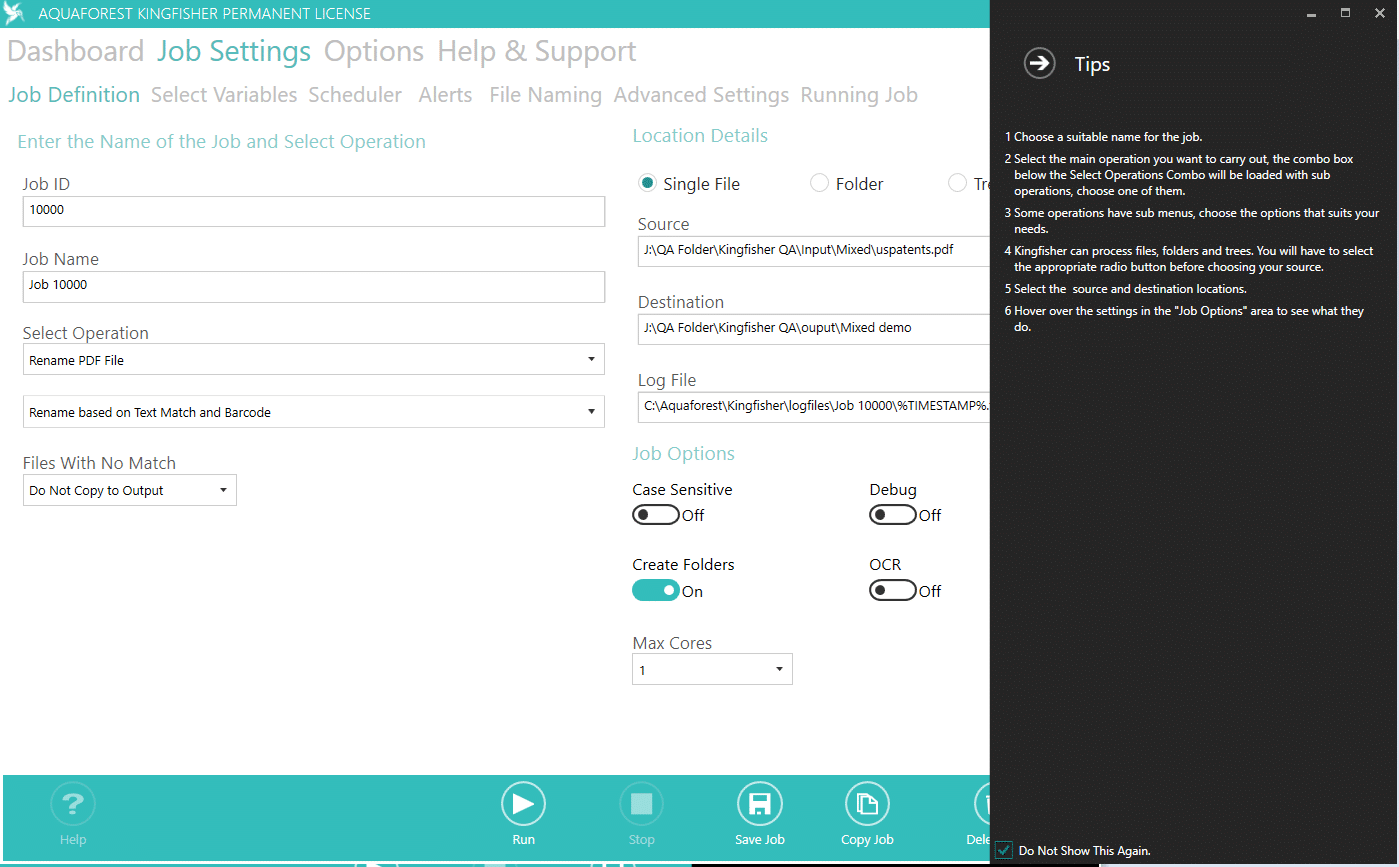Enable the OCR toggle
Image resolution: width=1399 pixels, height=867 pixels.
tap(893, 591)
